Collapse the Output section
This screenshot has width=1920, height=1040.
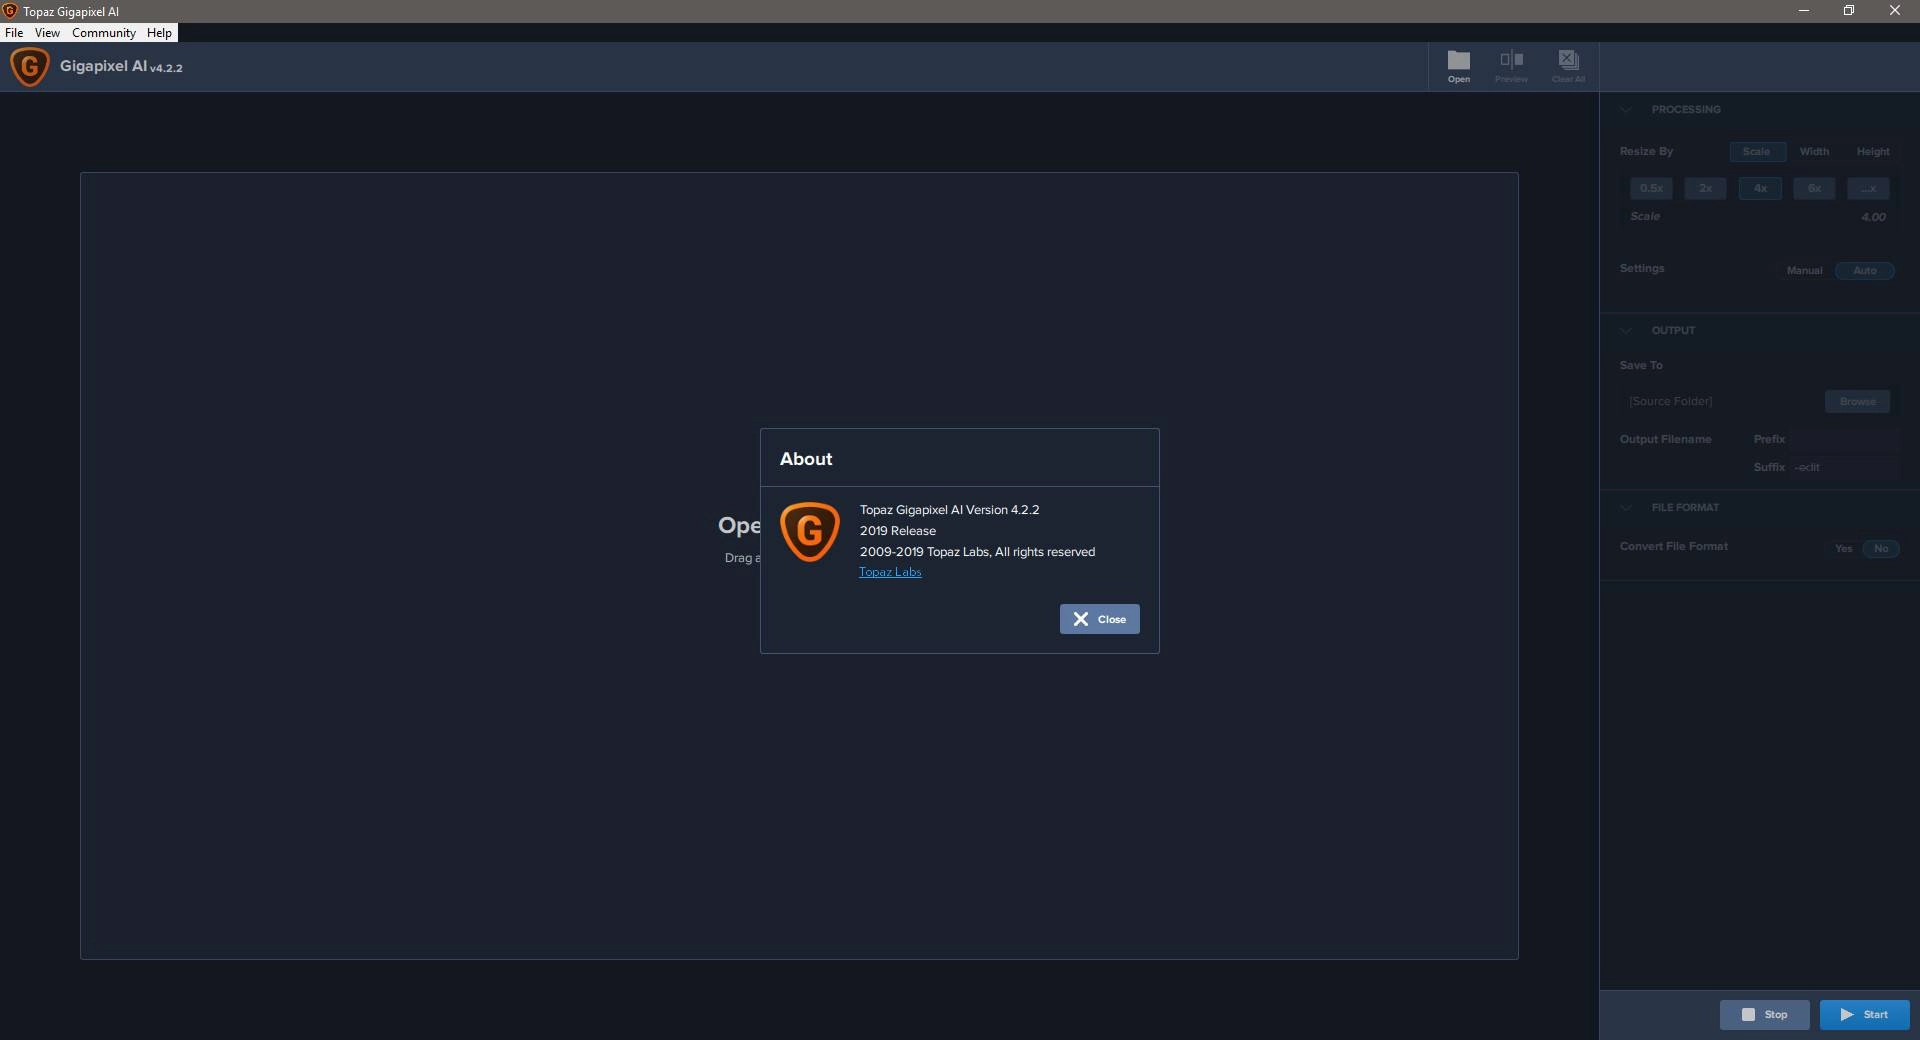pyautogui.click(x=1626, y=330)
